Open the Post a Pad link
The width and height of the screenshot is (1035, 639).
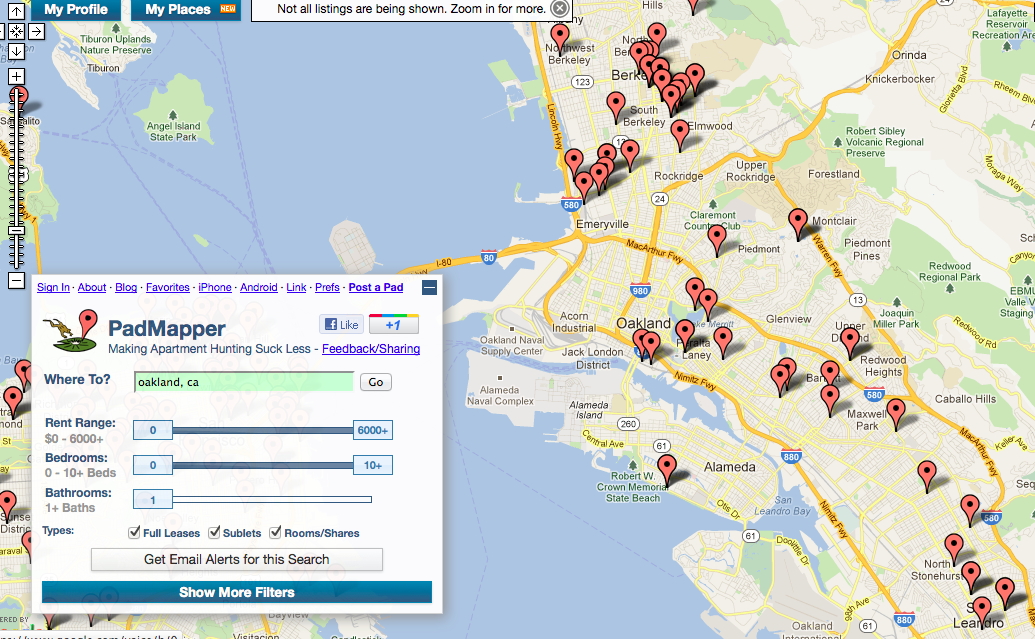click(x=375, y=287)
